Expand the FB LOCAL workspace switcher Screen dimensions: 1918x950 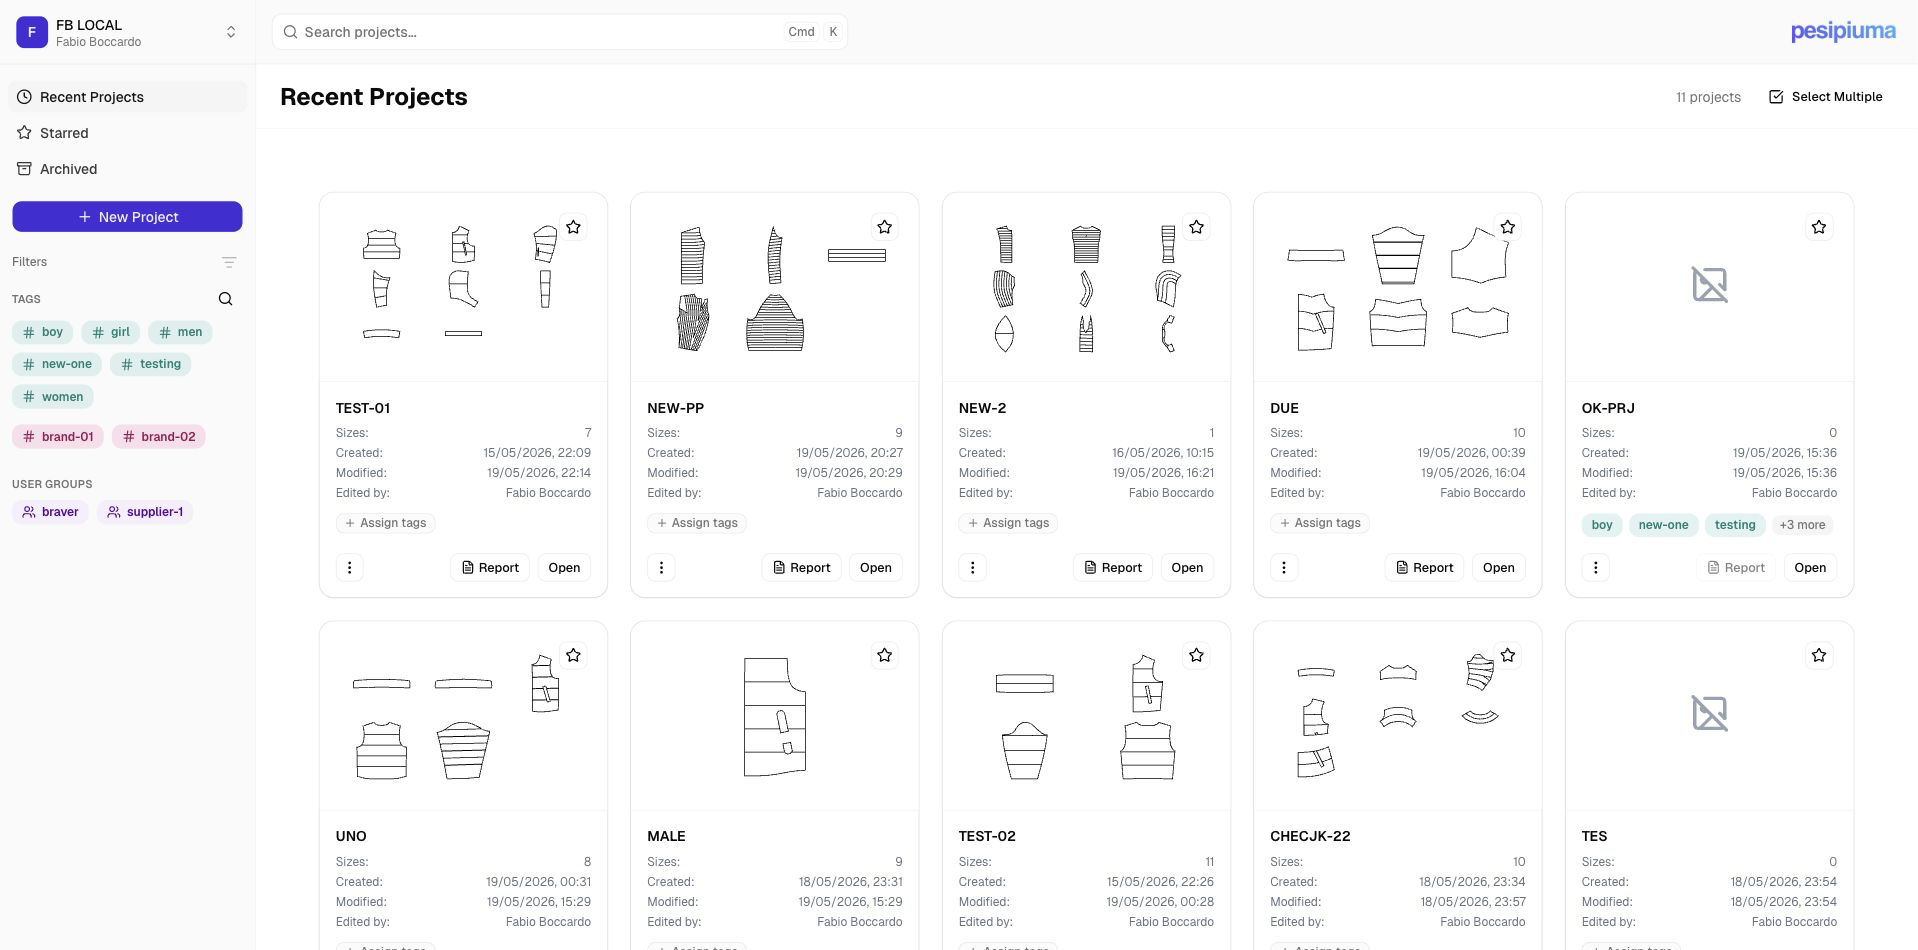pyautogui.click(x=231, y=32)
